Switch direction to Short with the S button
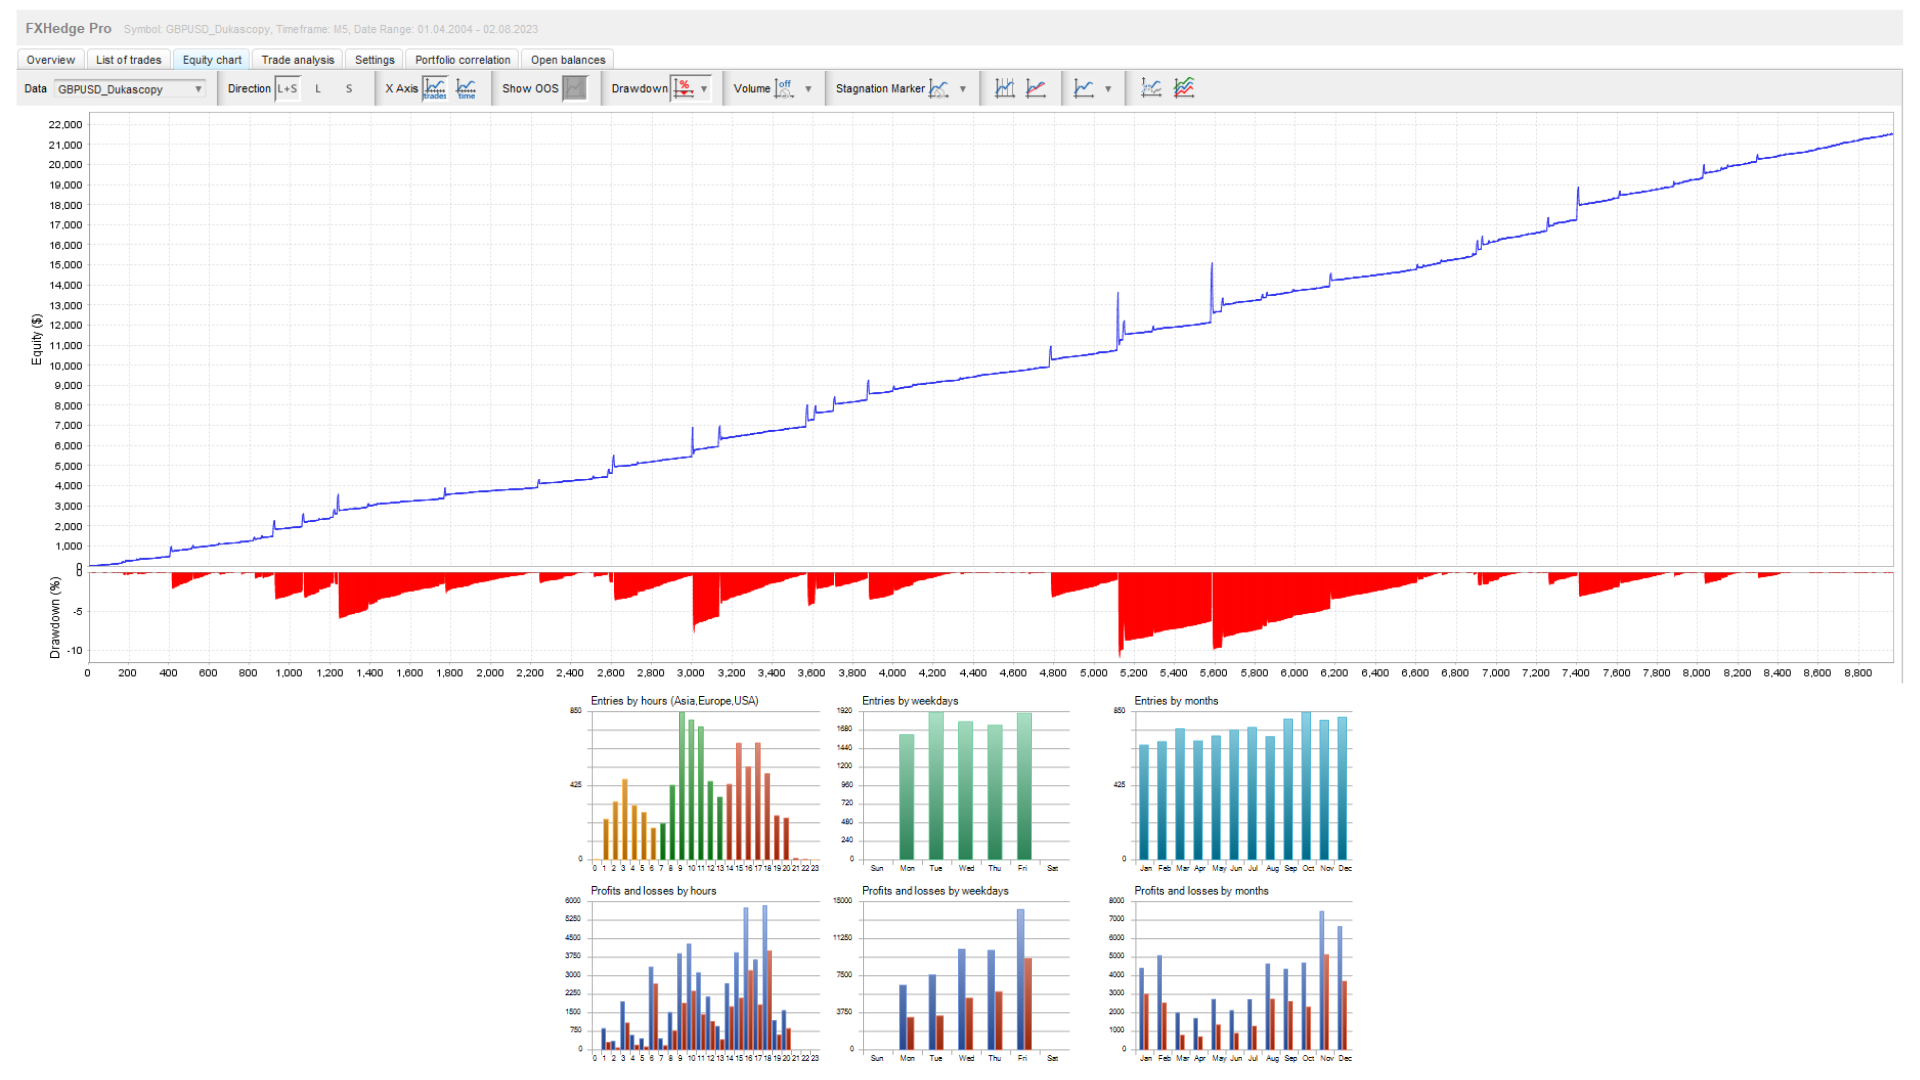This screenshot has height=1080, width=1920. coord(348,88)
